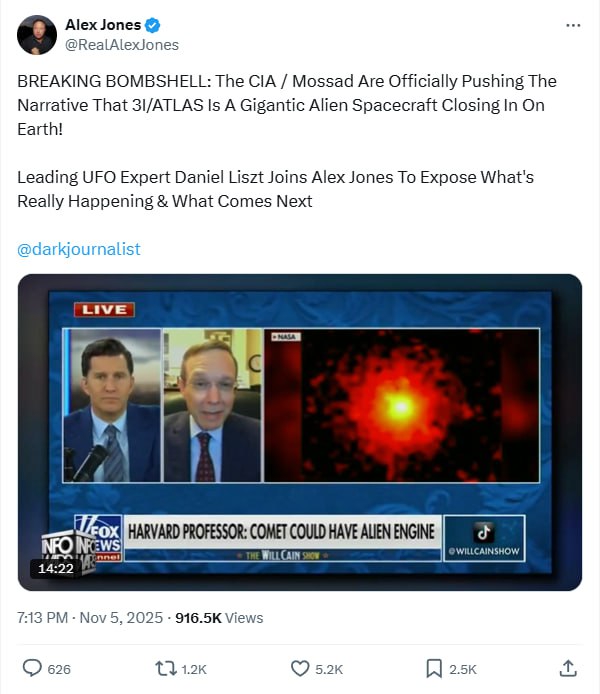
Task: Like the post with heart icon
Action: [300, 668]
